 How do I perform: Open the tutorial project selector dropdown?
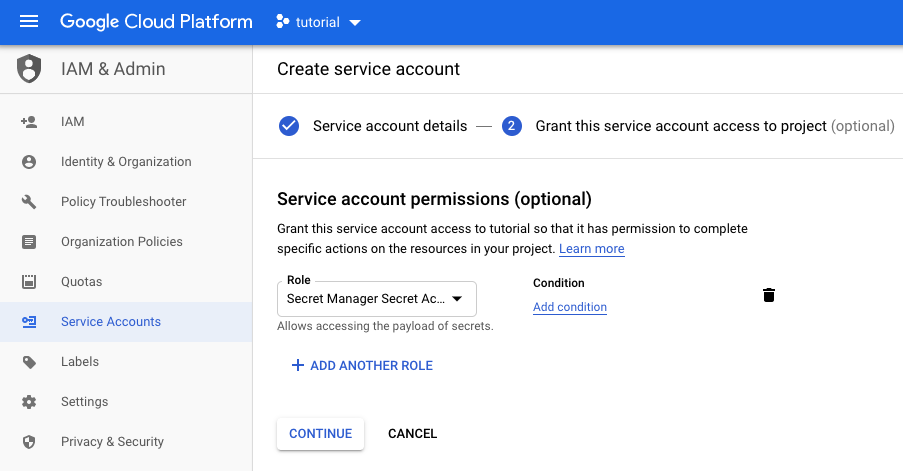click(x=318, y=22)
